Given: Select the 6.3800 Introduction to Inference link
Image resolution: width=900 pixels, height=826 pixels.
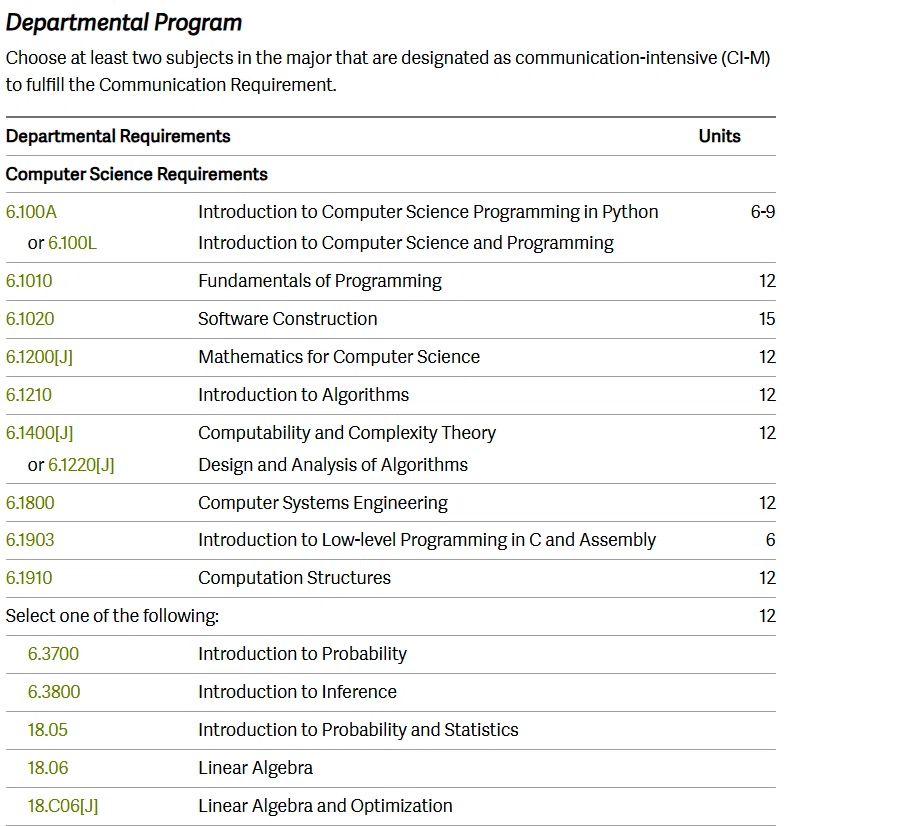Looking at the screenshot, I should point(54,692).
